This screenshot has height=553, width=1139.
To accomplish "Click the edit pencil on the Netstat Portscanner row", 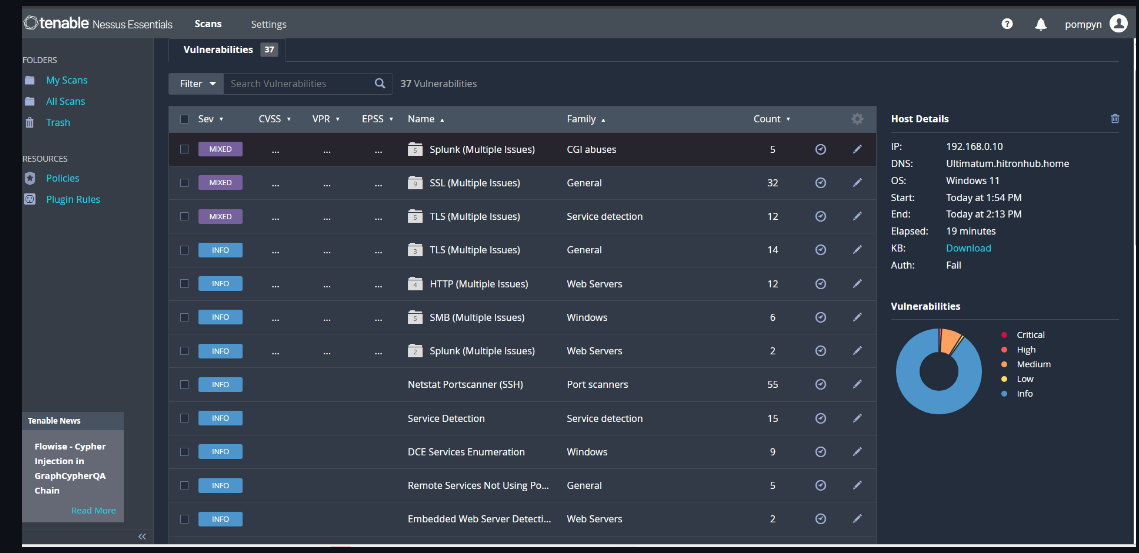I will coord(857,384).
